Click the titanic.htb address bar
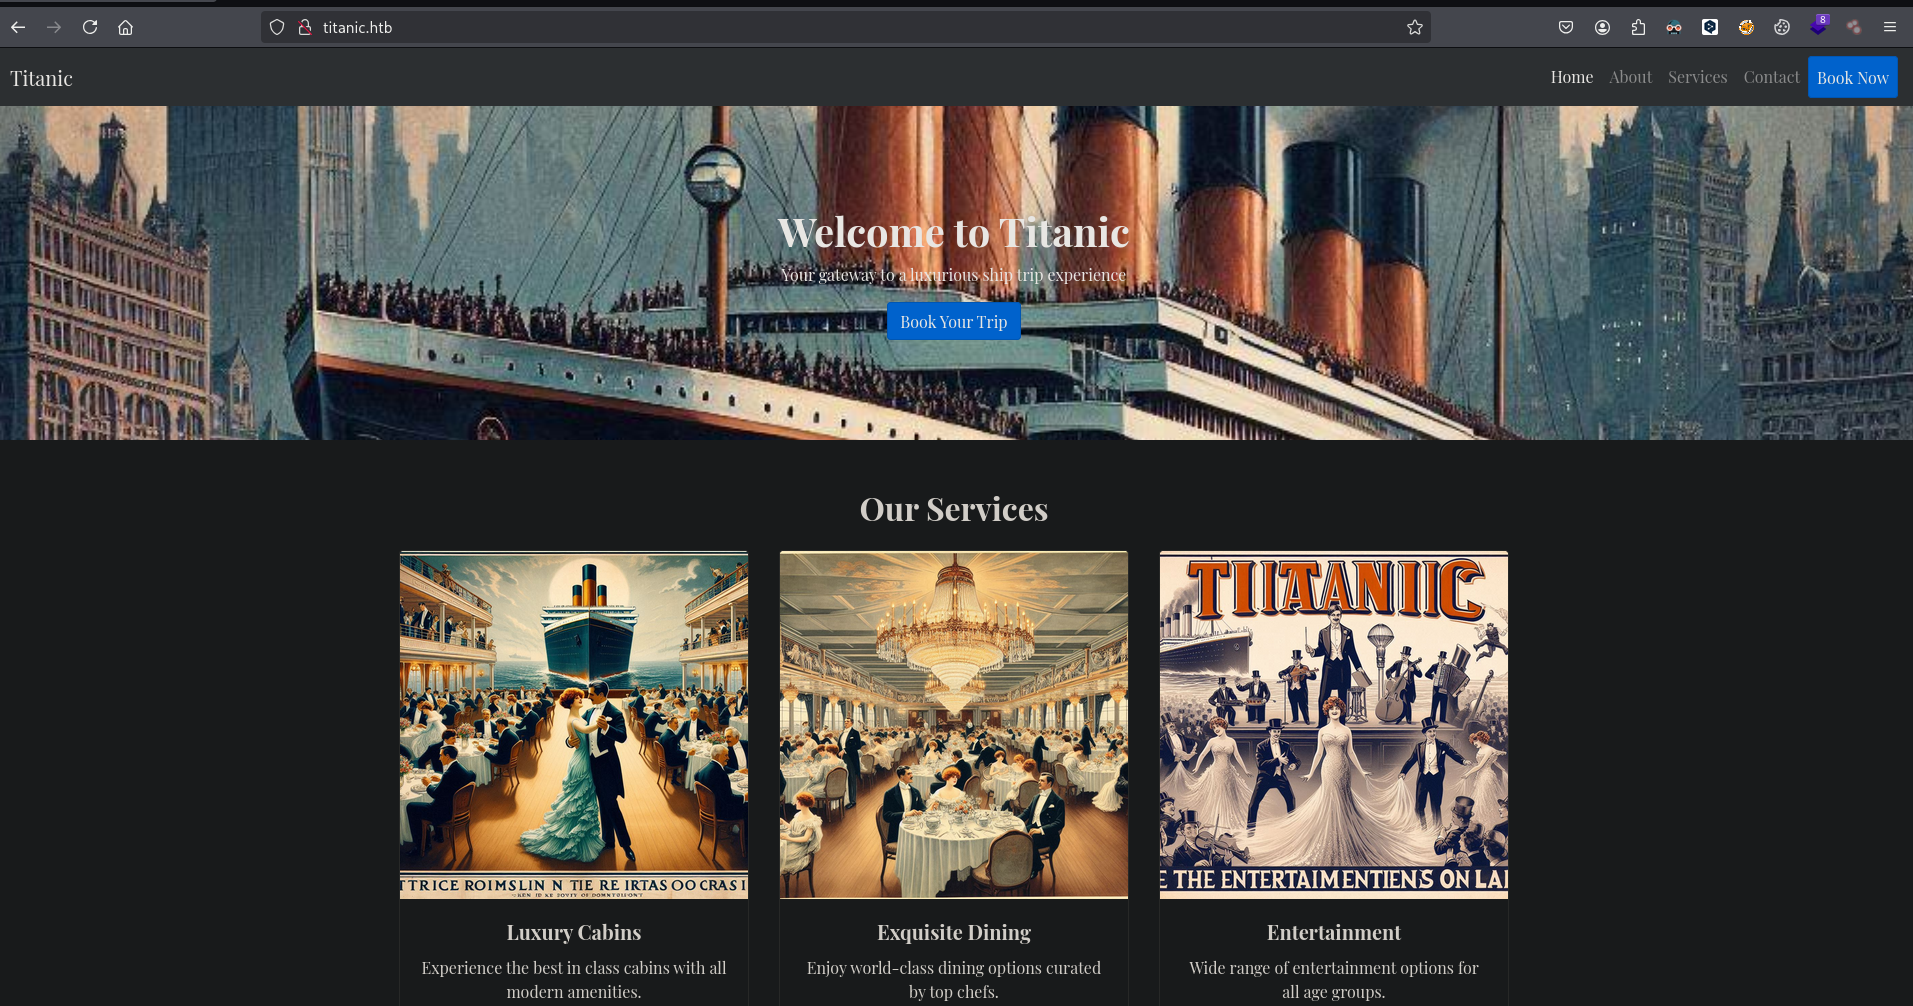The width and height of the screenshot is (1913, 1006). 800,27
